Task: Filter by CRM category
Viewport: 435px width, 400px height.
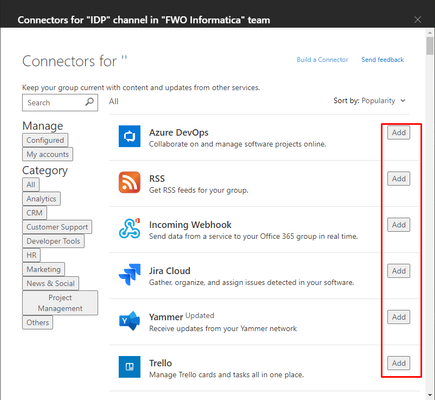Action: (35, 213)
